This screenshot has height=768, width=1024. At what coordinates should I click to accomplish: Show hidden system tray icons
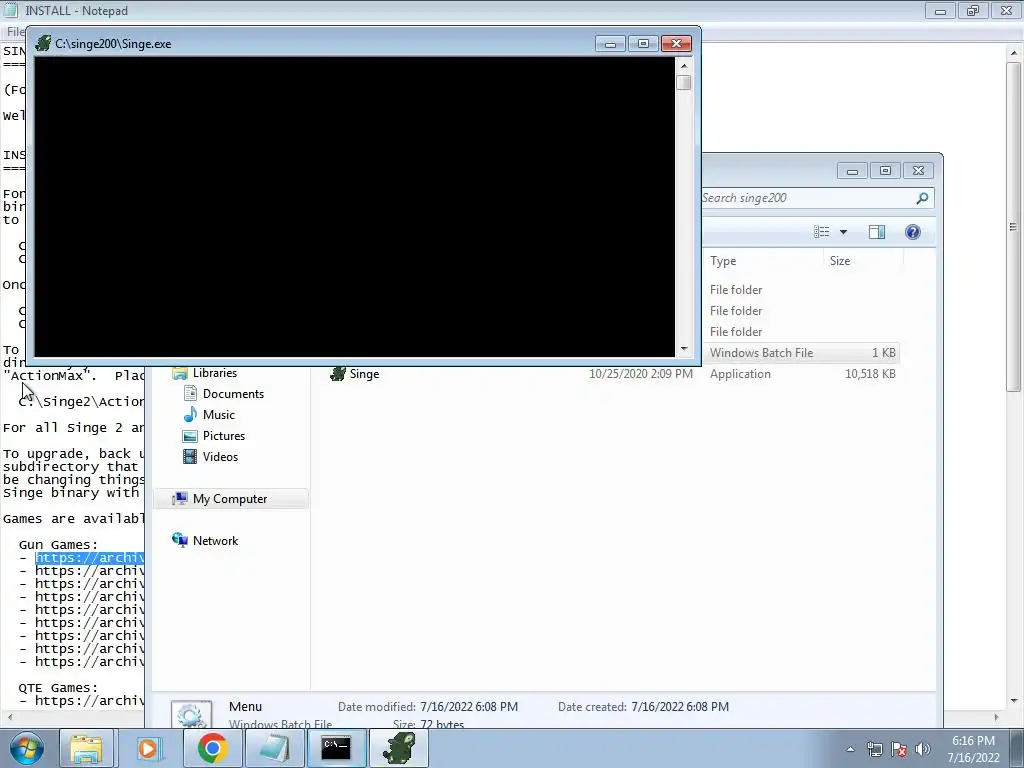(850, 749)
